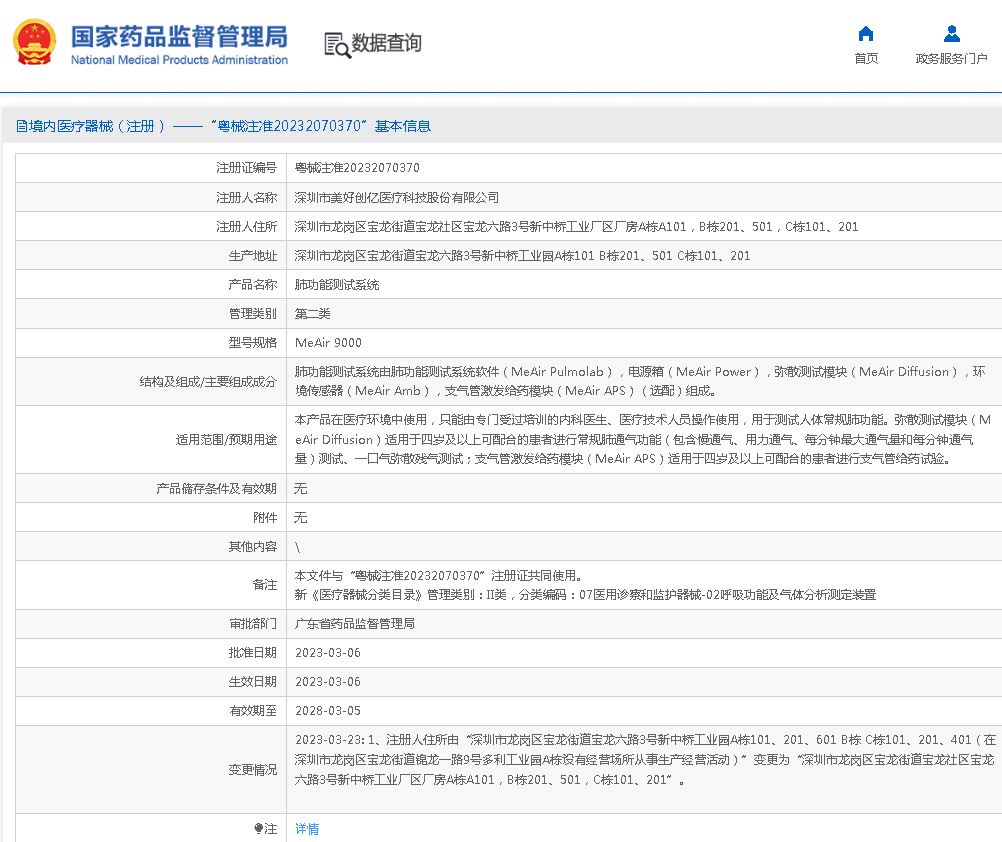Click the 国家药品监督管理局 site title
The image size is (1002, 842).
click(179, 36)
